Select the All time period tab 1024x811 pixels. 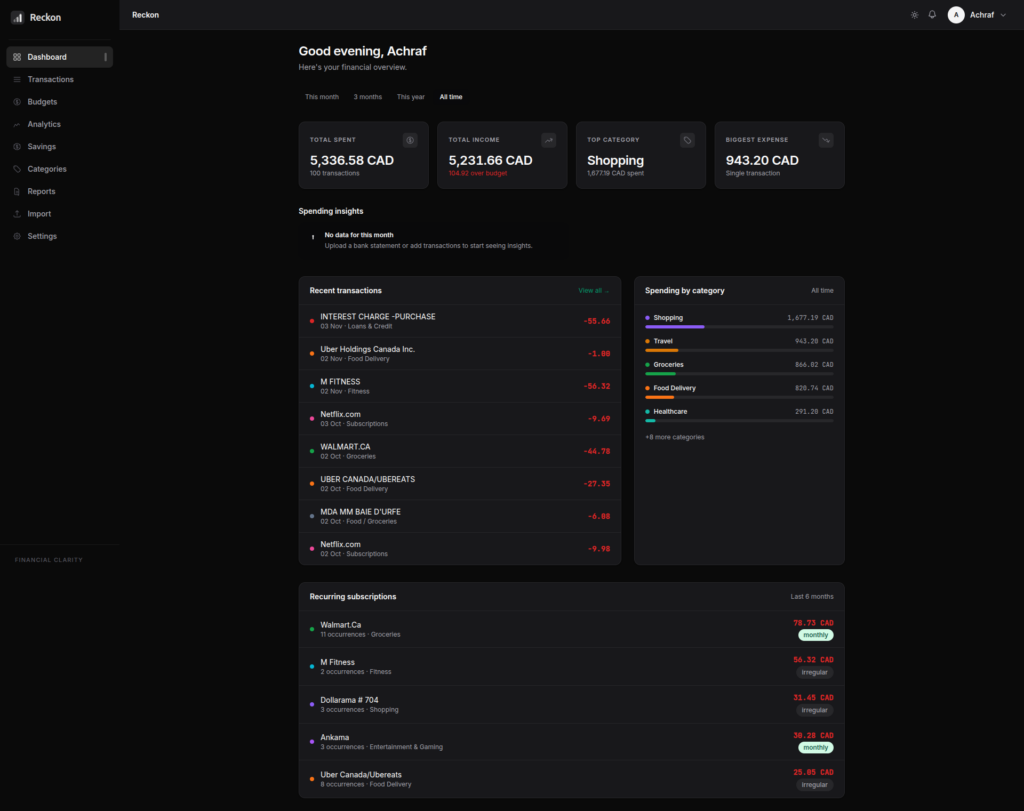[451, 97]
